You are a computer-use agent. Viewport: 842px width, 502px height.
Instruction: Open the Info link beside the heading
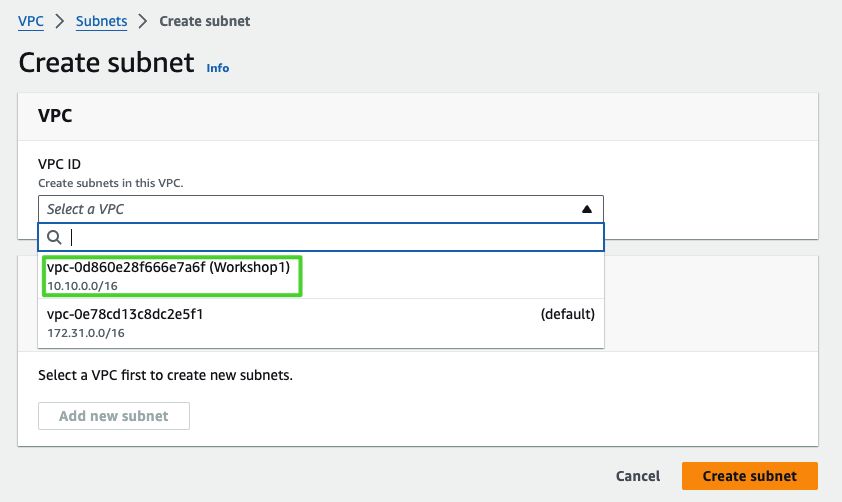click(217, 68)
